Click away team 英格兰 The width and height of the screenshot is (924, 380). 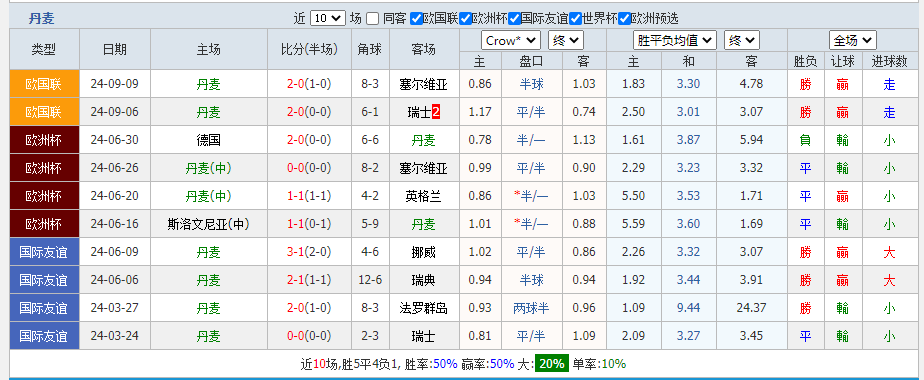coord(423,196)
